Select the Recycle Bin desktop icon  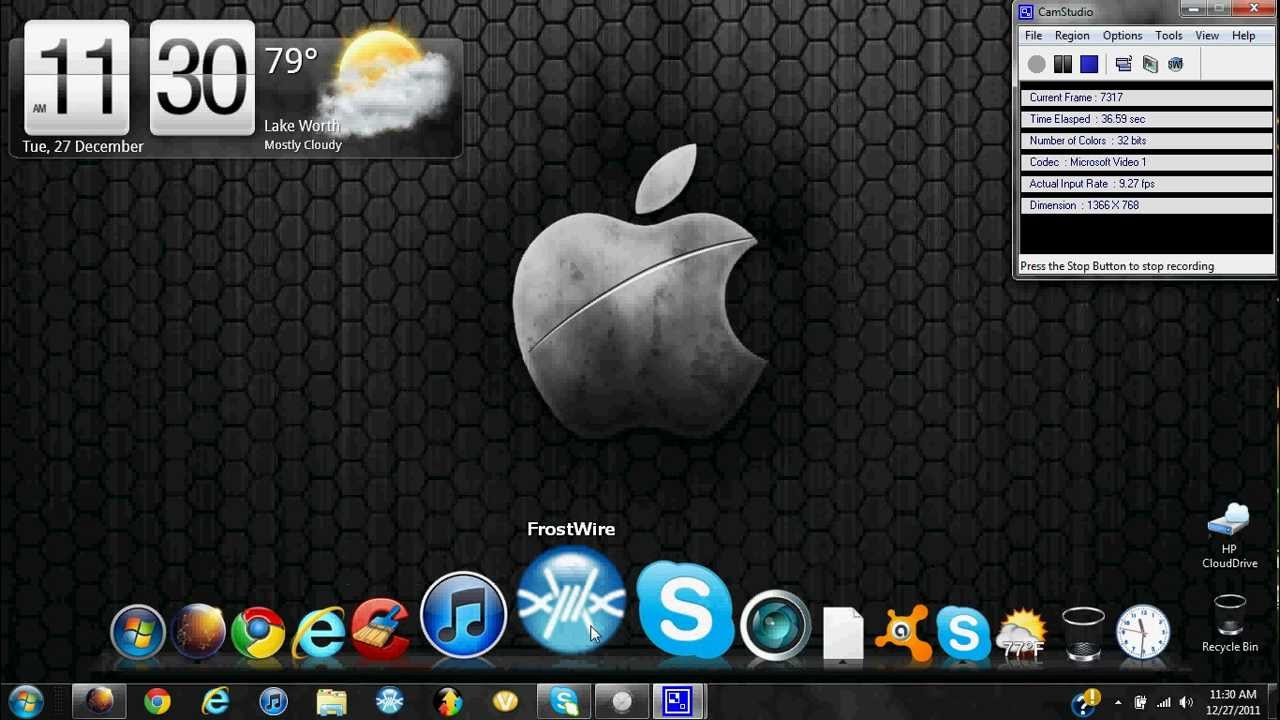[x=1229, y=624]
